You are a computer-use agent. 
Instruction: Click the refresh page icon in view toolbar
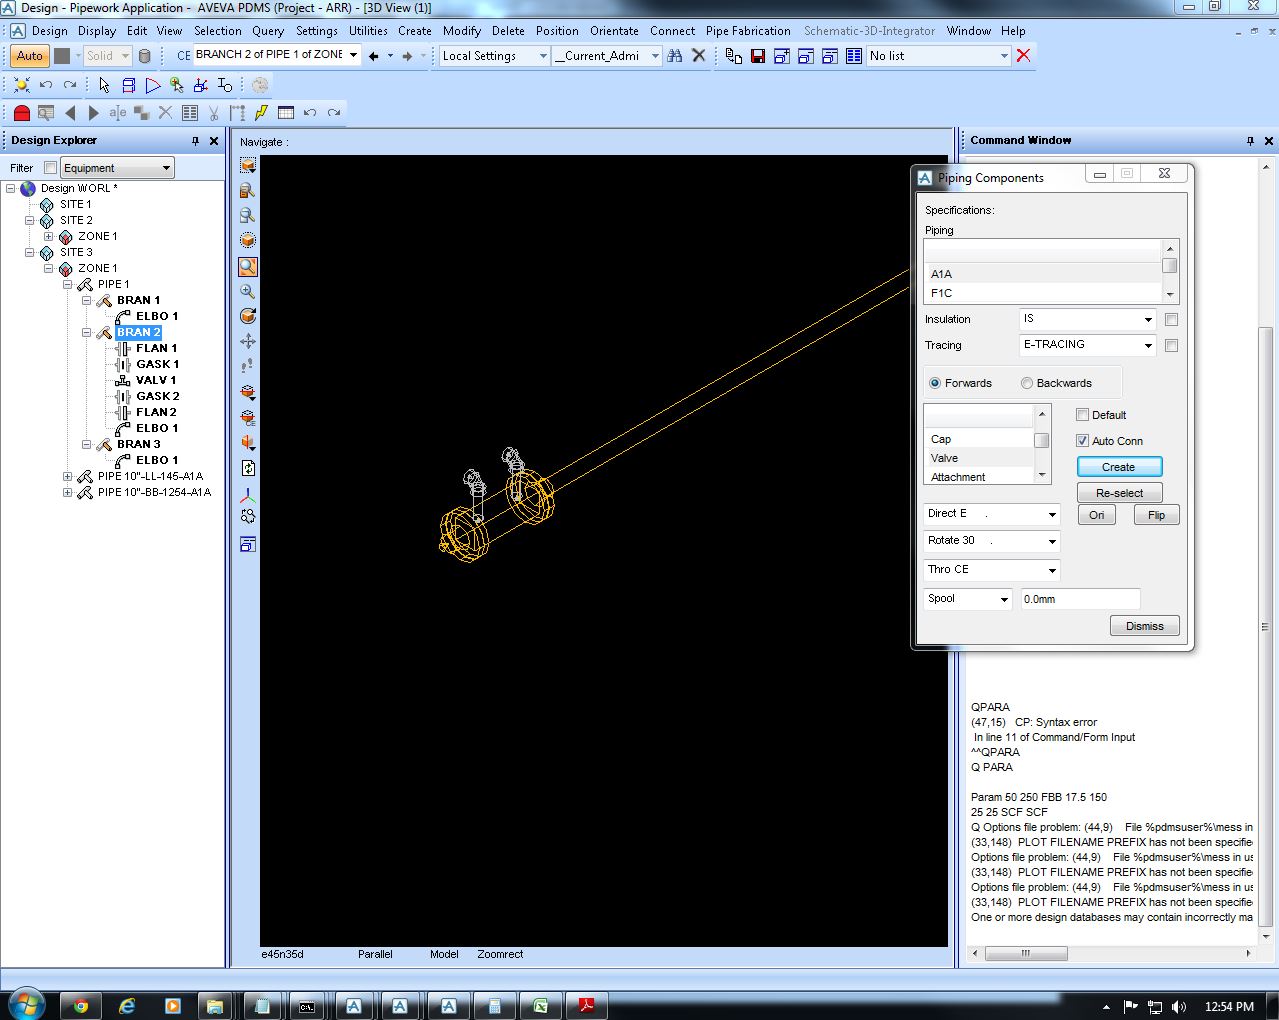click(x=248, y=468)
